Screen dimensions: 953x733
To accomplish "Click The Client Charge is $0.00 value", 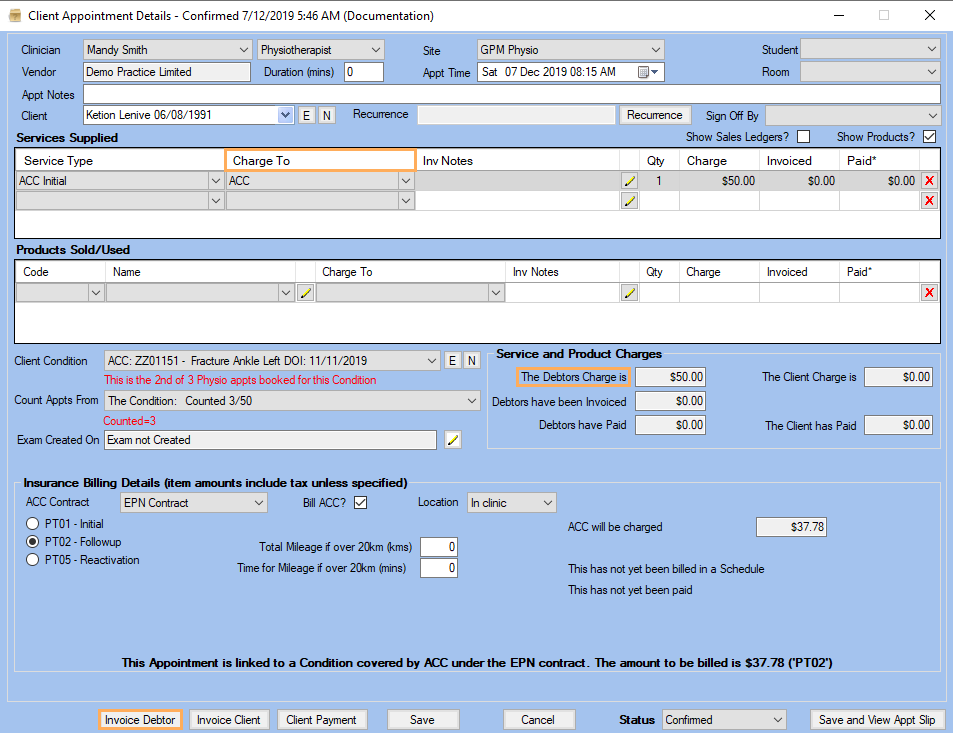I will click(898, 377).
